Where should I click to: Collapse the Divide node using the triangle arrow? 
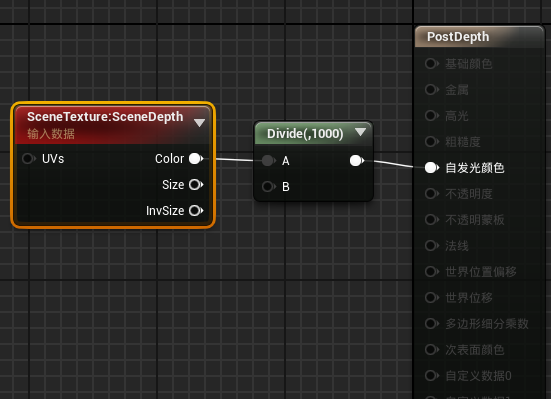[360, 132]
